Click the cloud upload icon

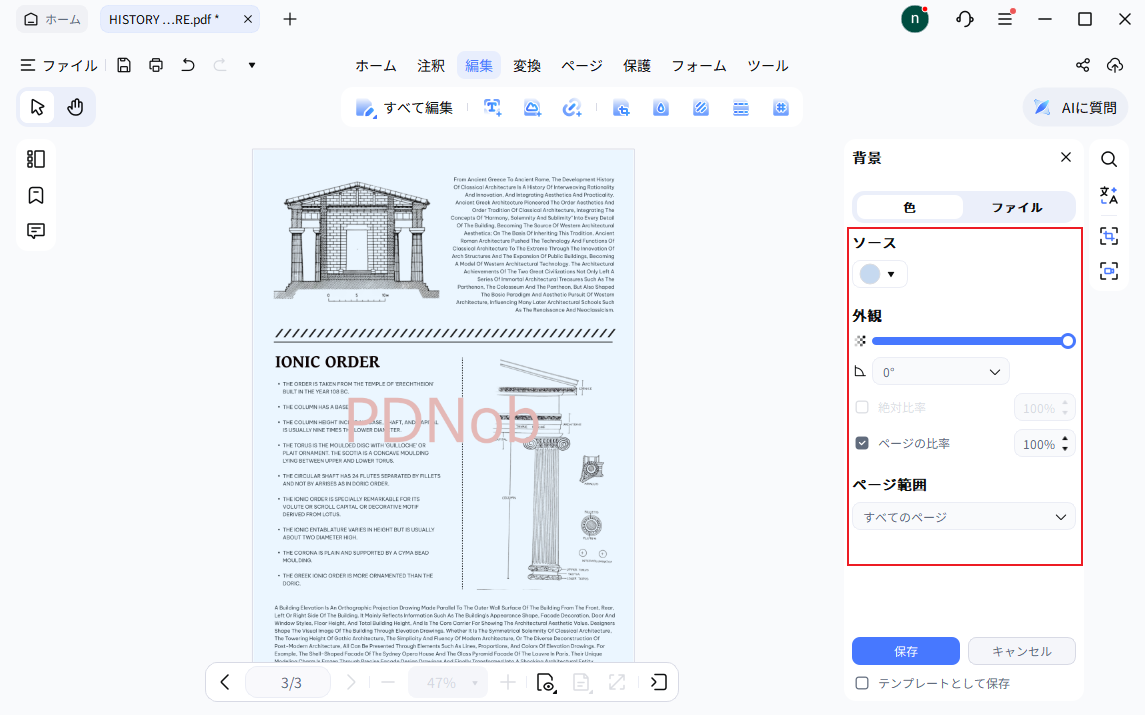coord(1115,65)
